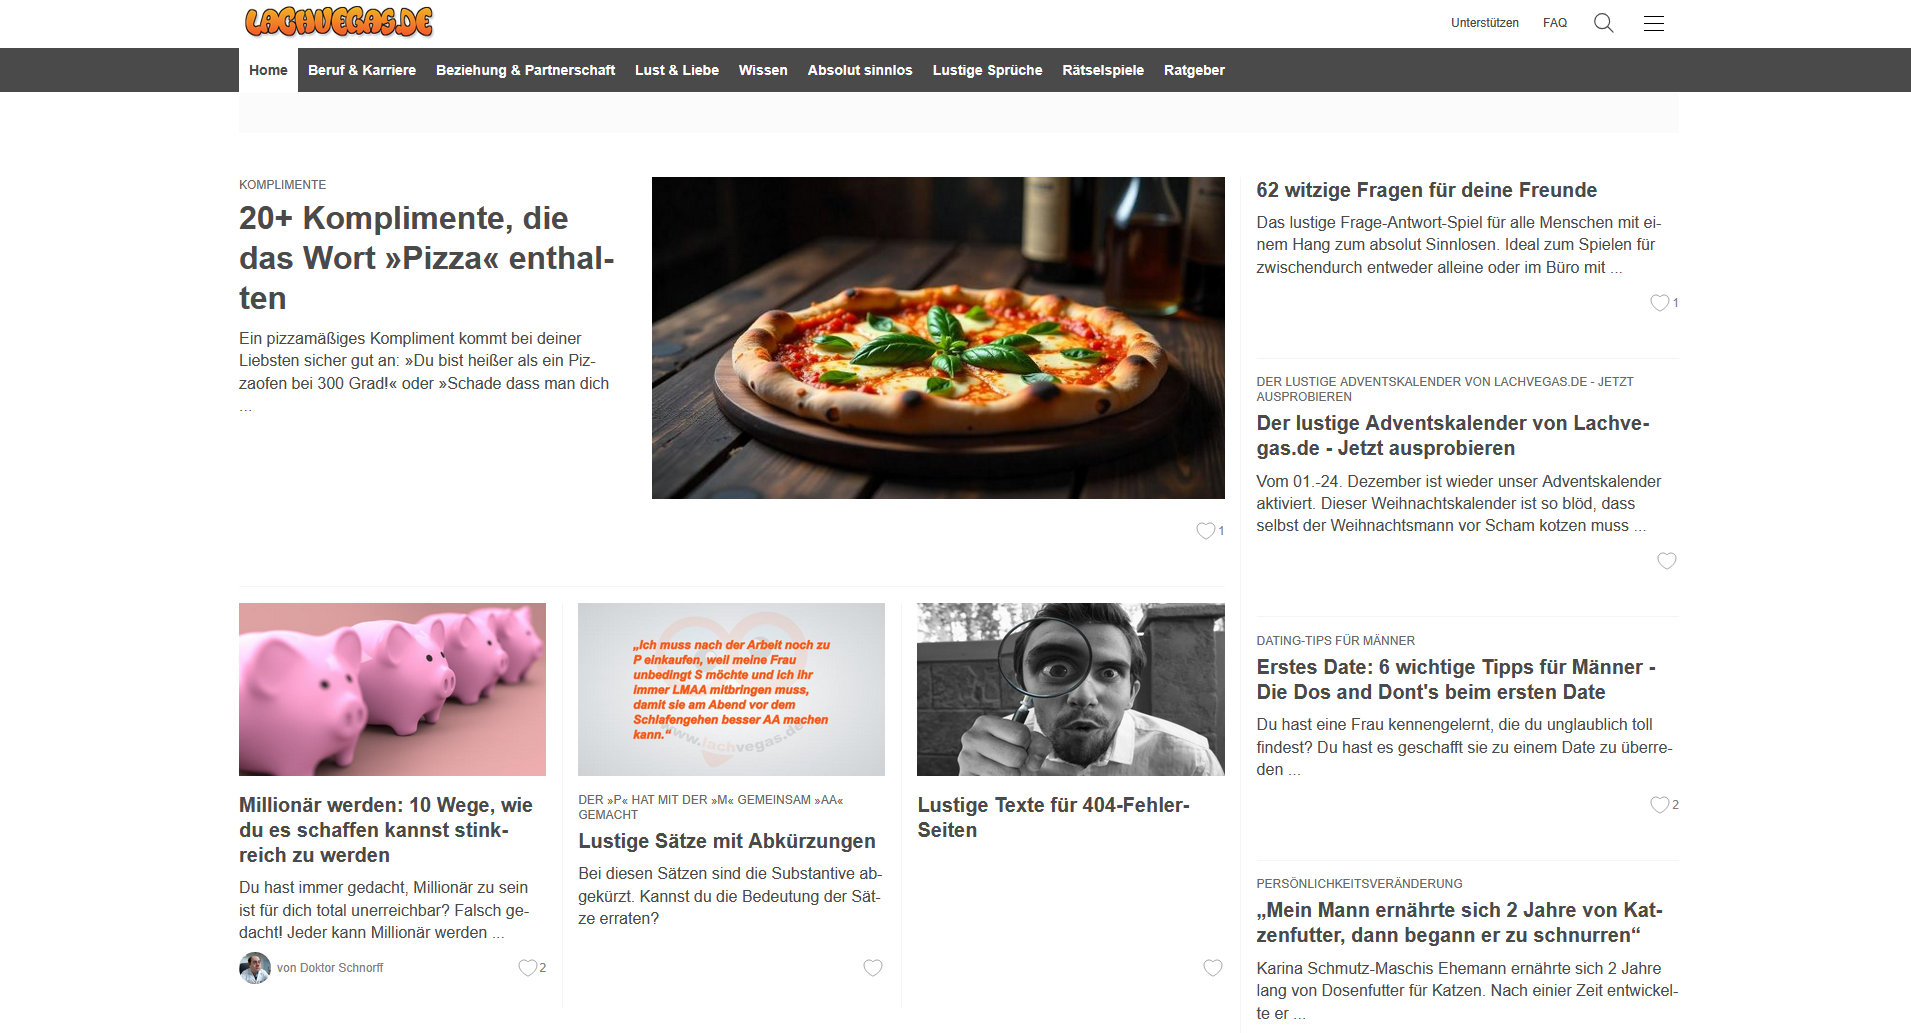1911x1033 pixels.
Task: Open the search magnifier icon
Action: (1604, 23)
